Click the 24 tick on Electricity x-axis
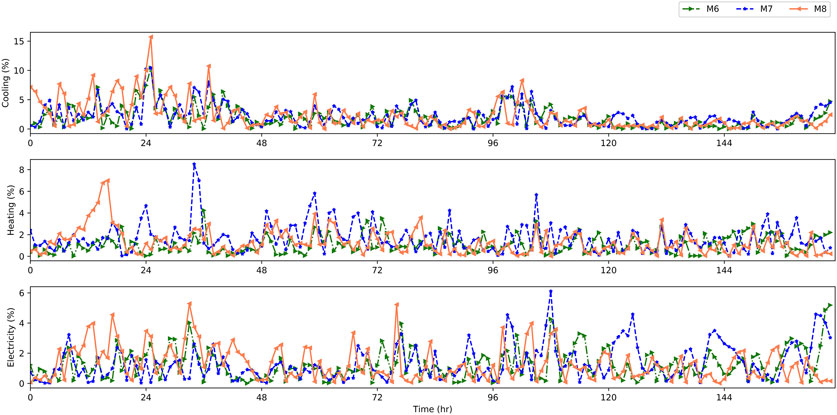The height and width of the screenshot is (415, 837). pos(146,397)
